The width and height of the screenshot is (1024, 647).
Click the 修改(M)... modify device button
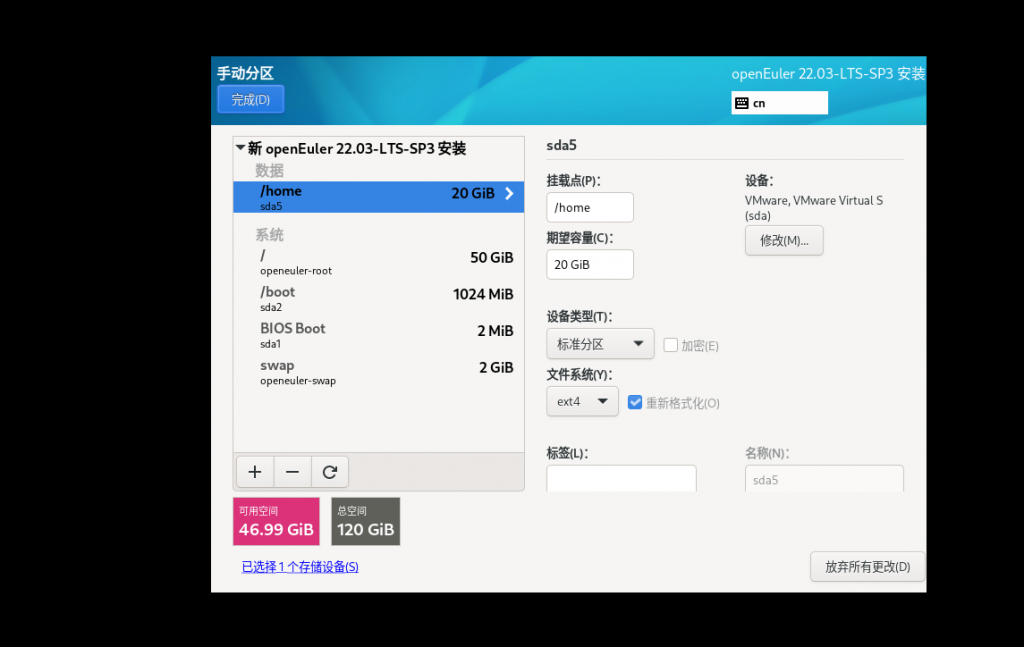[x=784, y=240]
